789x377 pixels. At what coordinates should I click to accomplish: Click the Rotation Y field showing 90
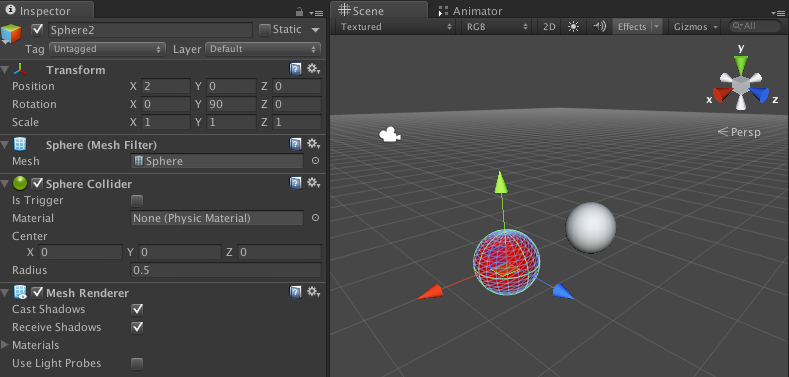[231, 104]
